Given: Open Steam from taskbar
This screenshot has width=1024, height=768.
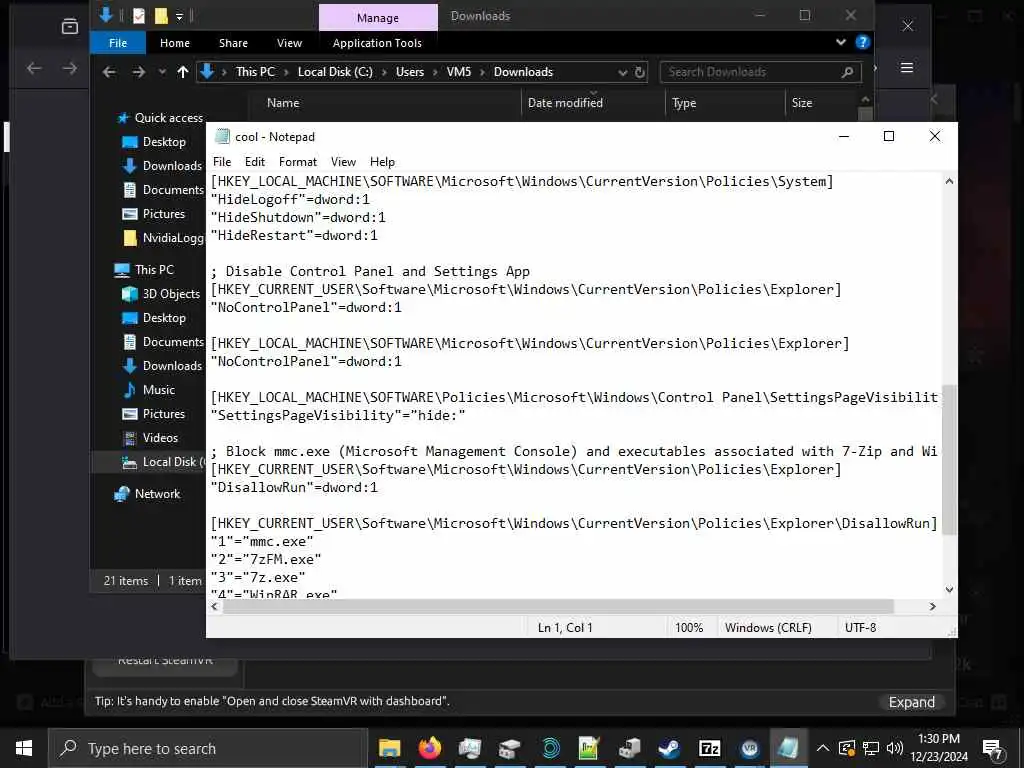Looking at the screenshot, I should pos(669,748).
